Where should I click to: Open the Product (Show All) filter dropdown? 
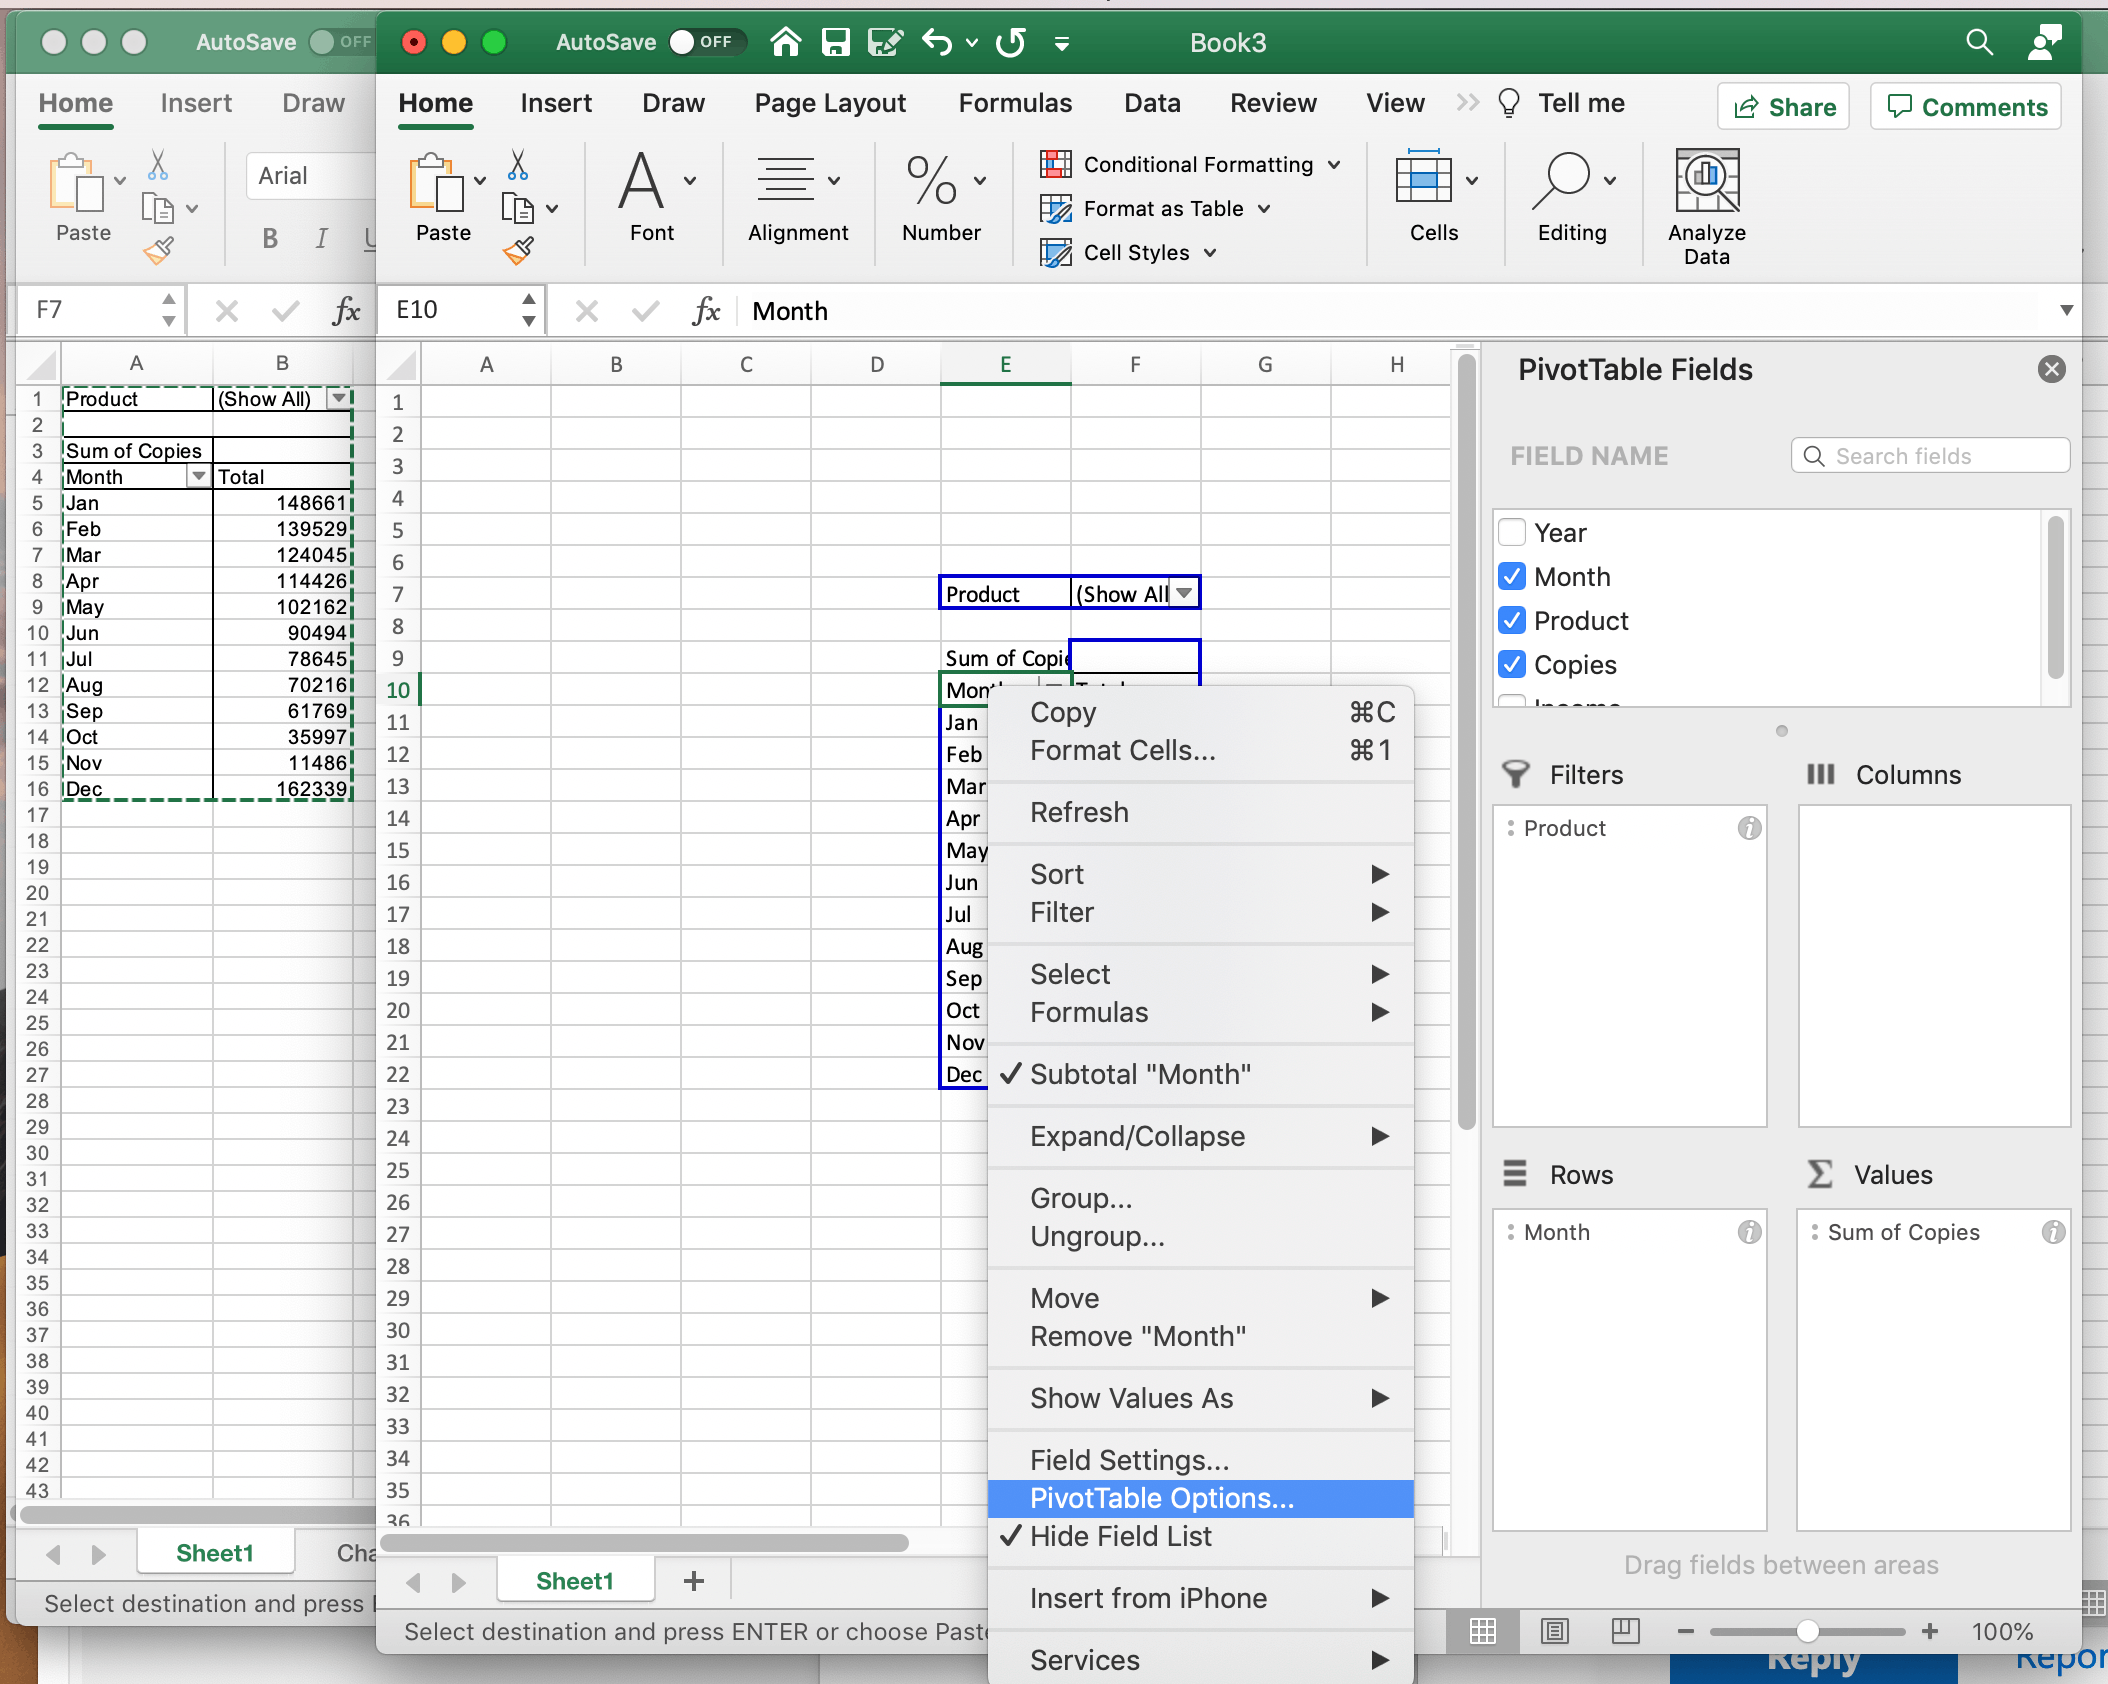pyautogui.click(x=1184, y=593)
